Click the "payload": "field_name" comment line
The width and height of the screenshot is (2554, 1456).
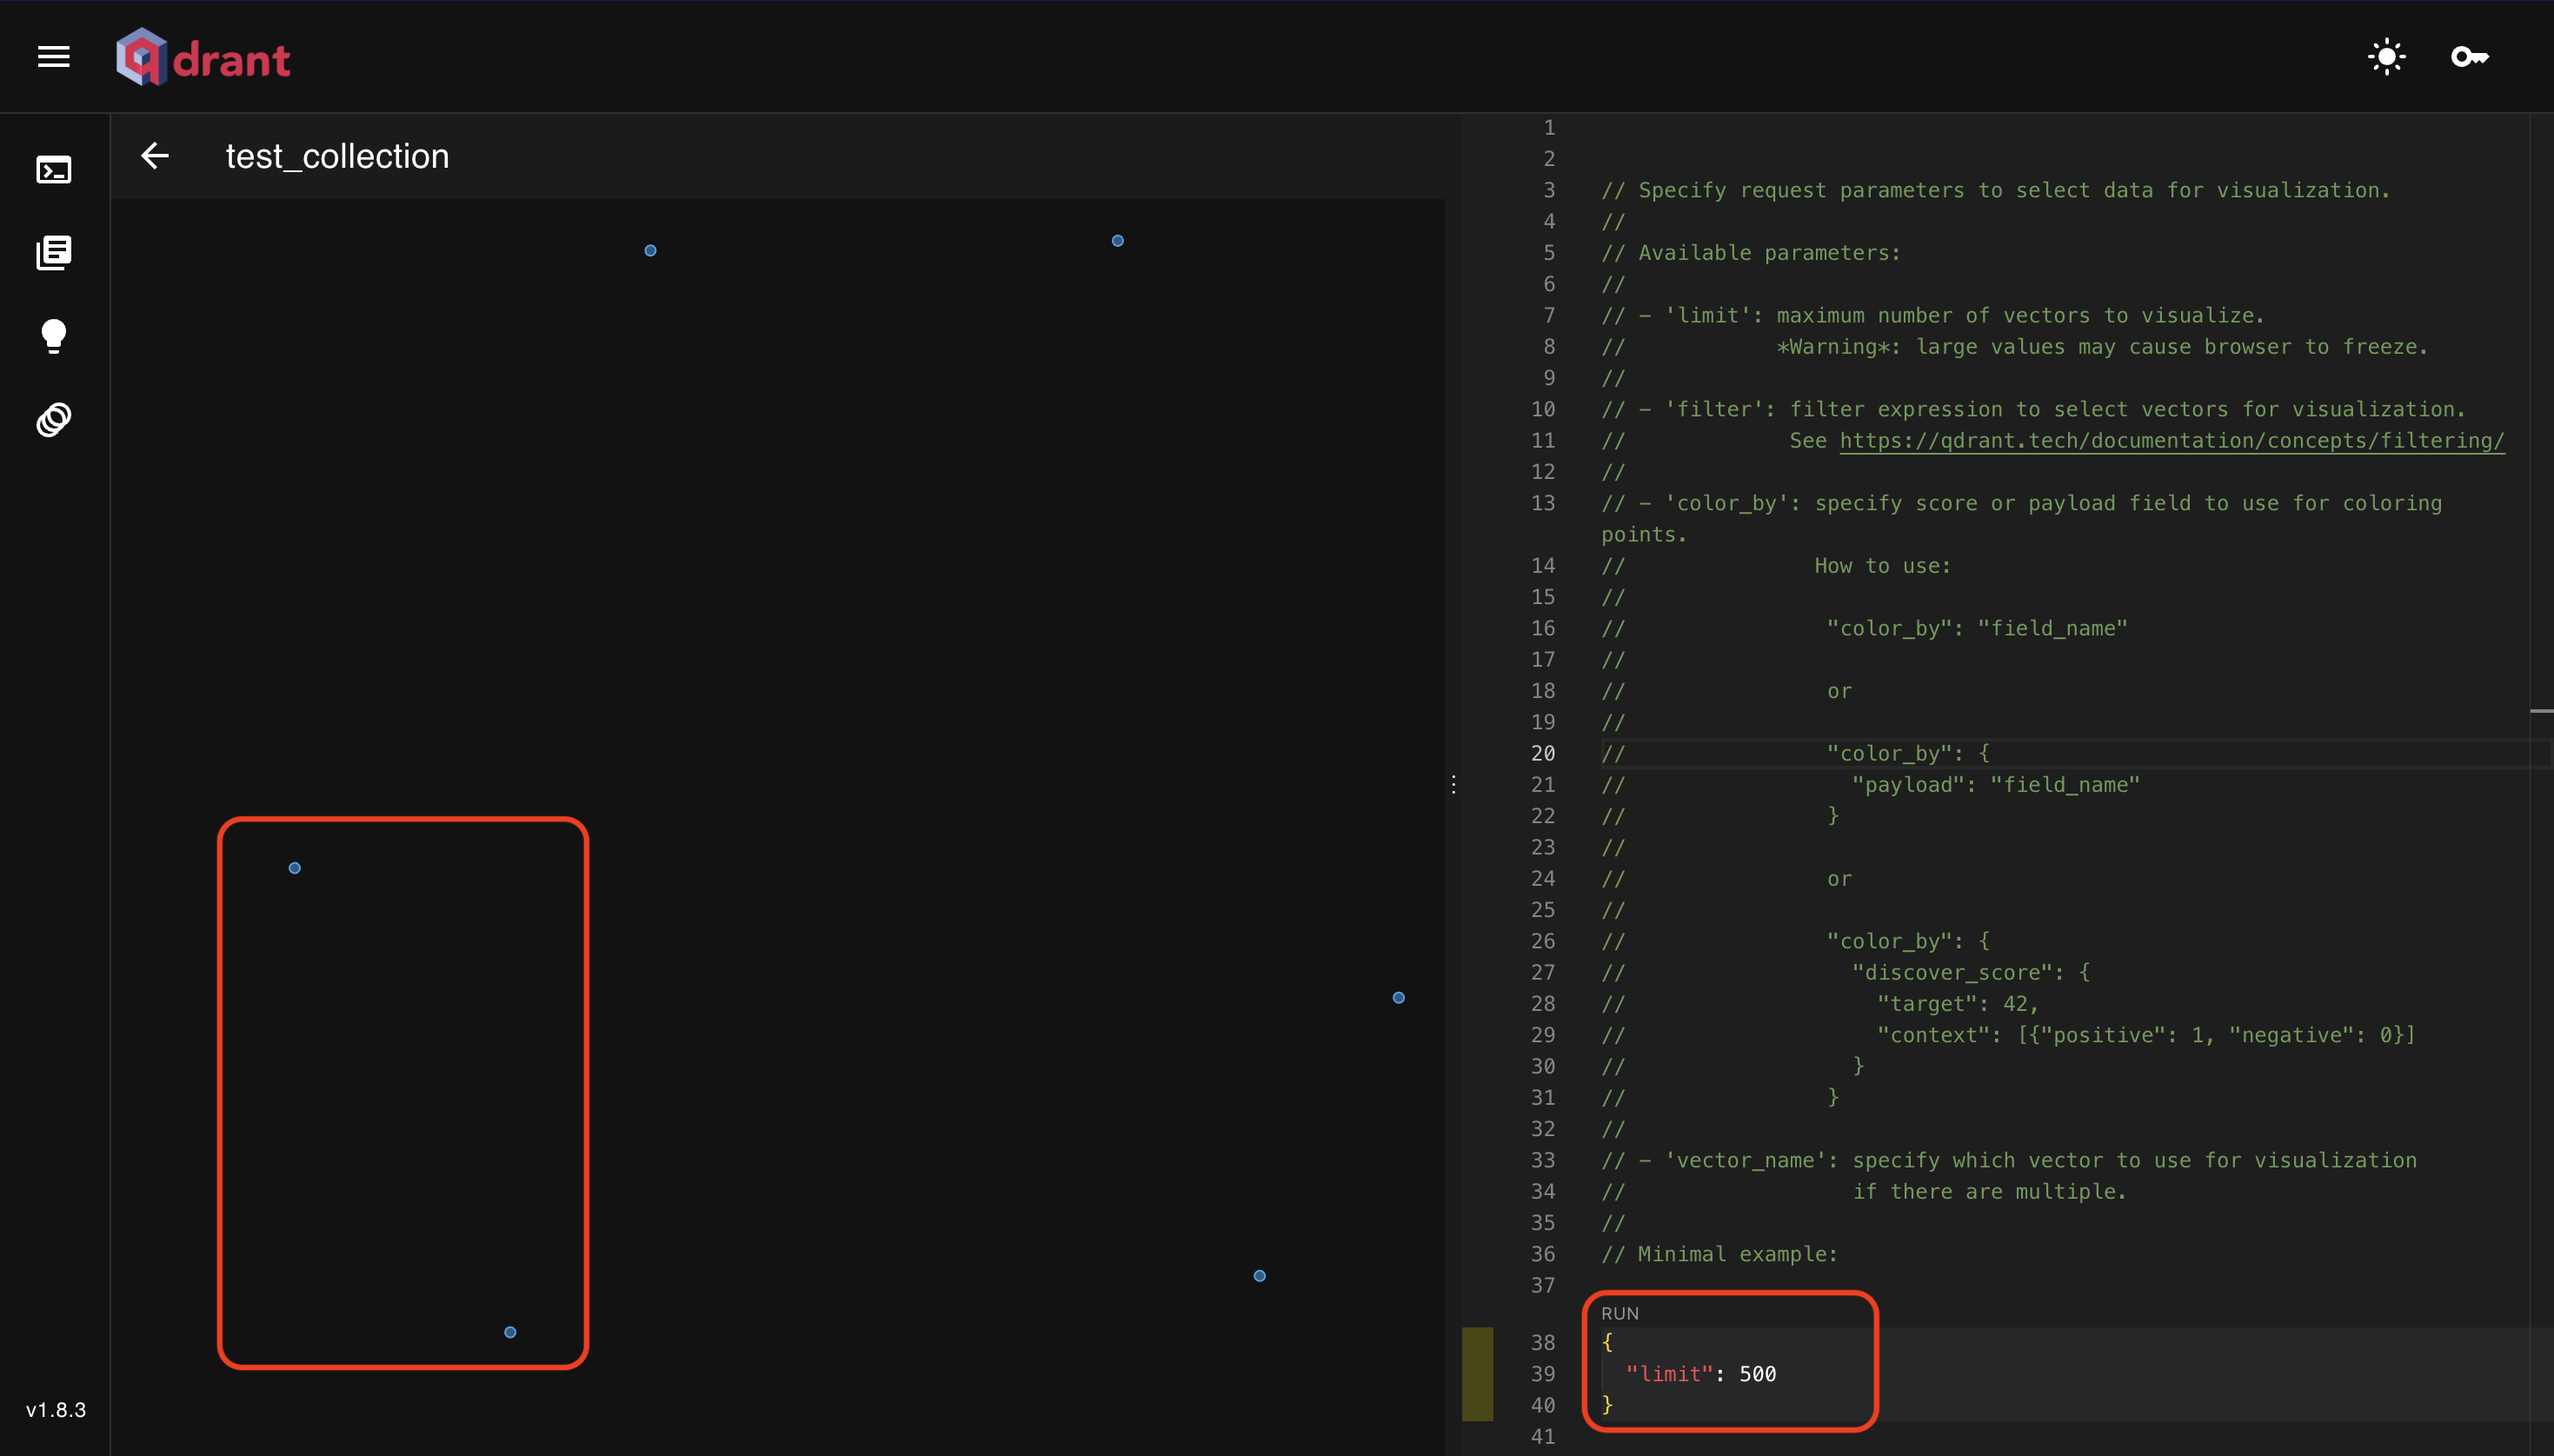1995,785
